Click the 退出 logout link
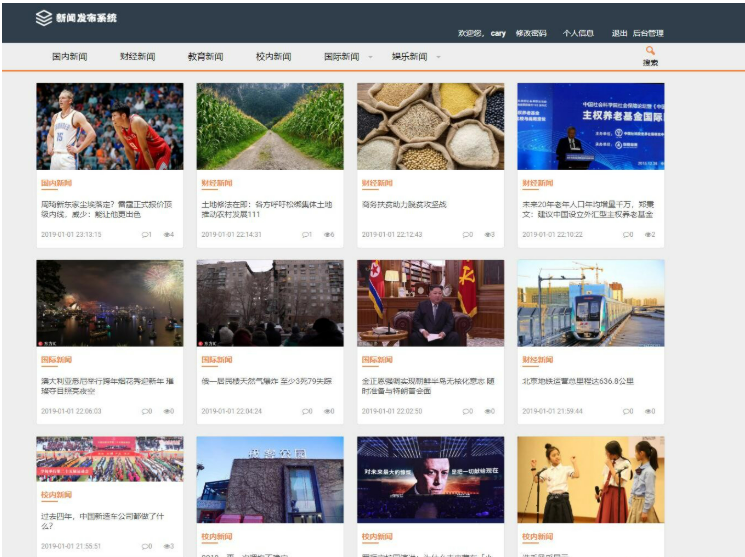Screen dimensions: 745x557 click(619, 33)
